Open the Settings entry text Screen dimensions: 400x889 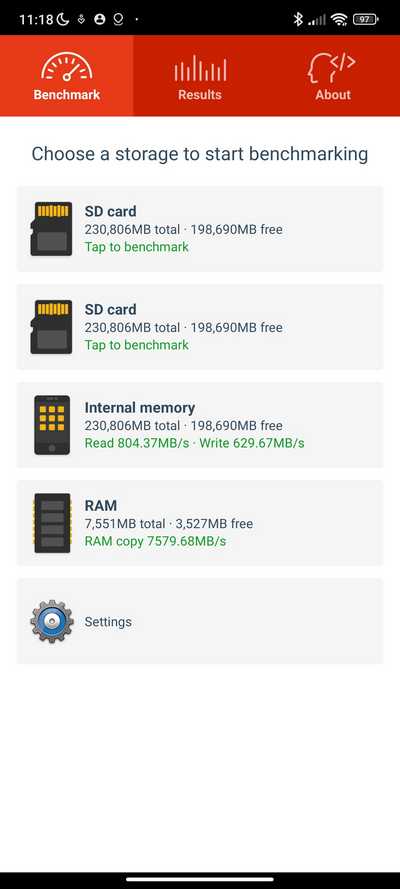(108, 621)
